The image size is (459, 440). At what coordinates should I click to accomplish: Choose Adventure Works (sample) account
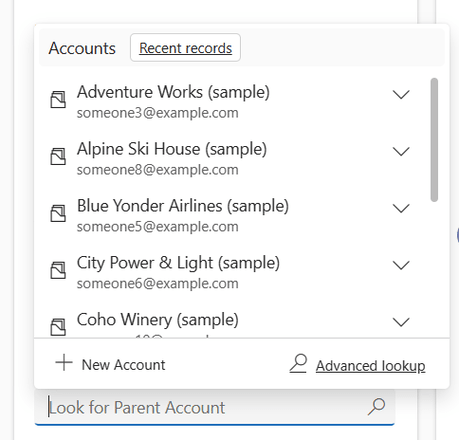173,92
